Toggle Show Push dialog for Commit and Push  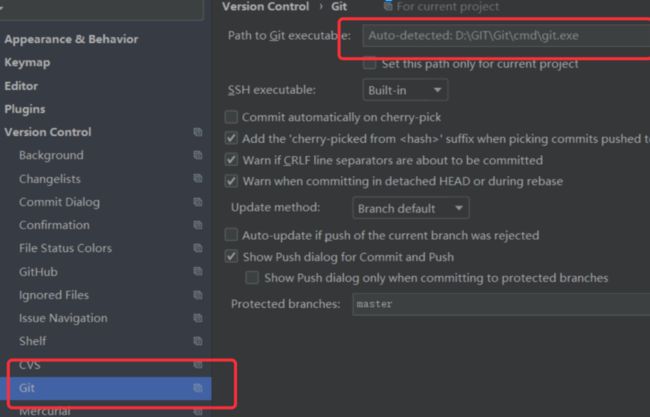point(231,257)
